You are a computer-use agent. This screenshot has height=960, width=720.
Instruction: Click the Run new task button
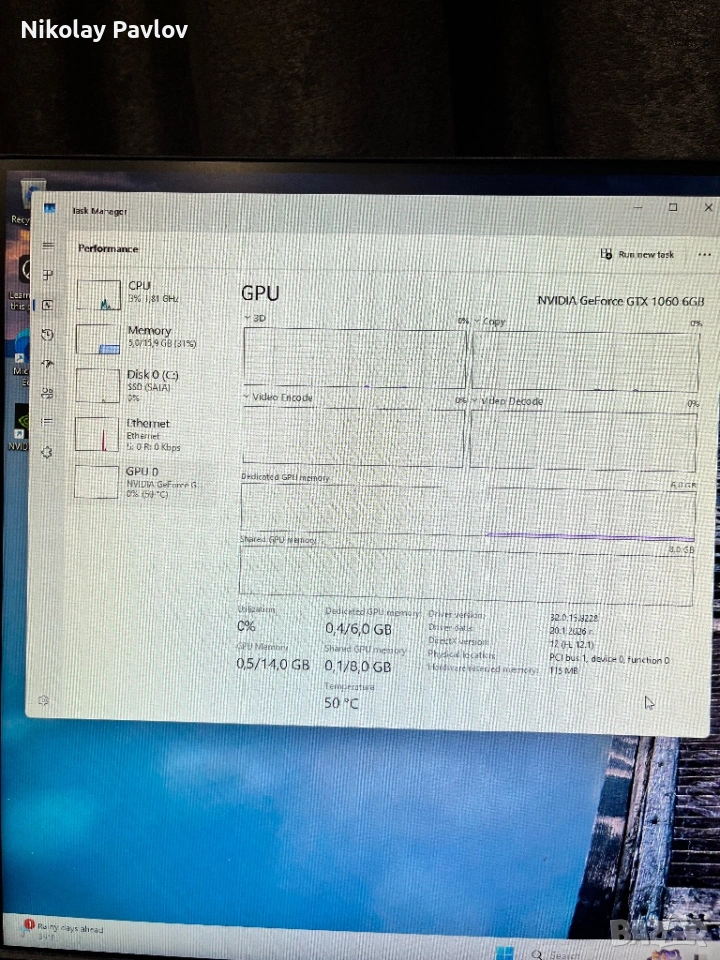[638, 255]
